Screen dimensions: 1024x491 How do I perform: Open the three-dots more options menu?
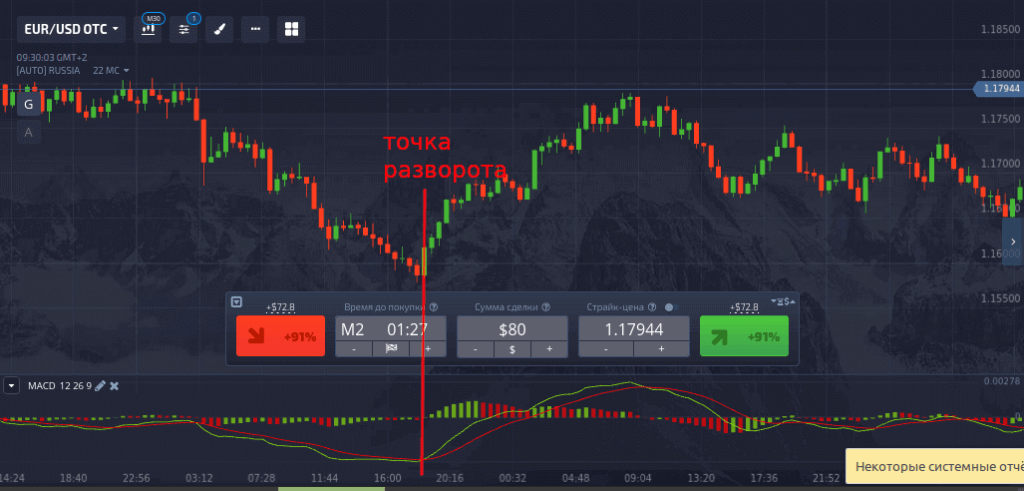tap(254, 29)
